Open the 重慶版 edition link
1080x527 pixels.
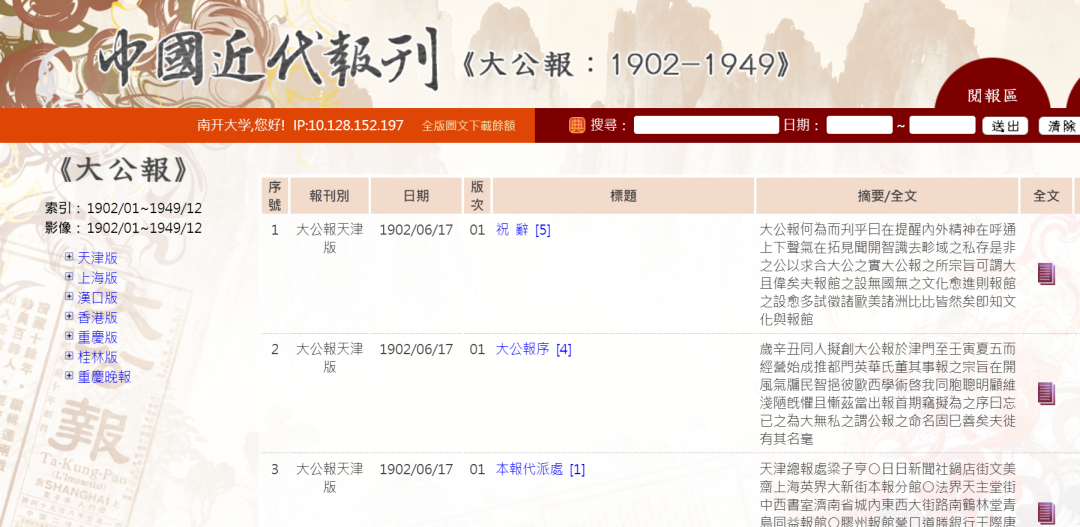point(97,338)
